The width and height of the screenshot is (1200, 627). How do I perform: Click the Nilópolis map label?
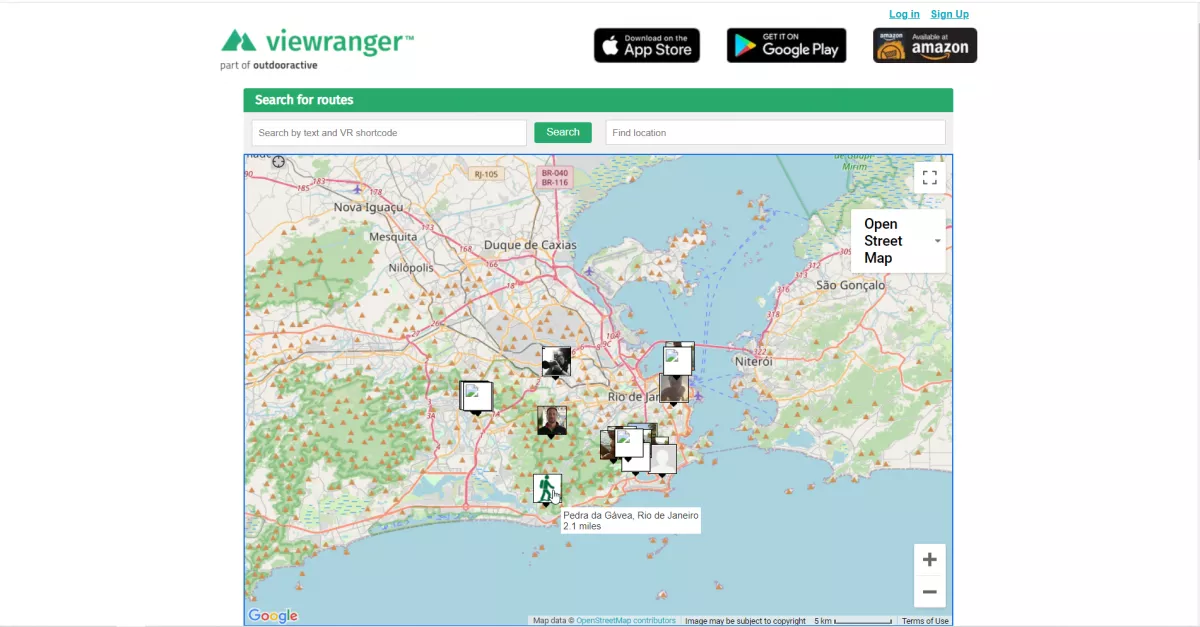[x=411, y=268]
